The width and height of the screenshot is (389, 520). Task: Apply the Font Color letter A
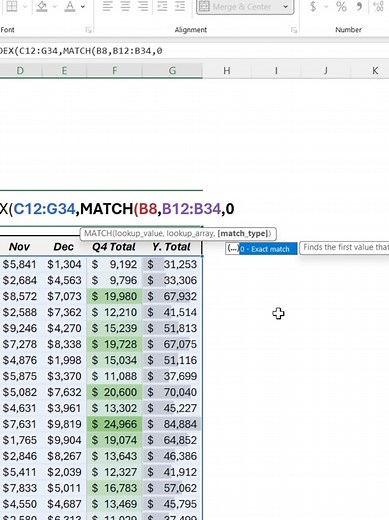point(70,6)
